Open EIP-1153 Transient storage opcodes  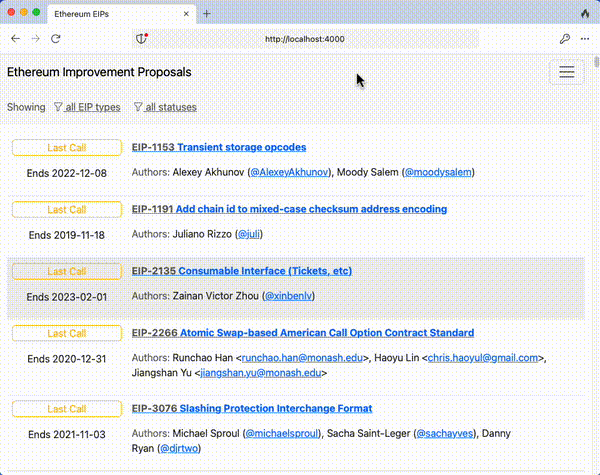219,147
